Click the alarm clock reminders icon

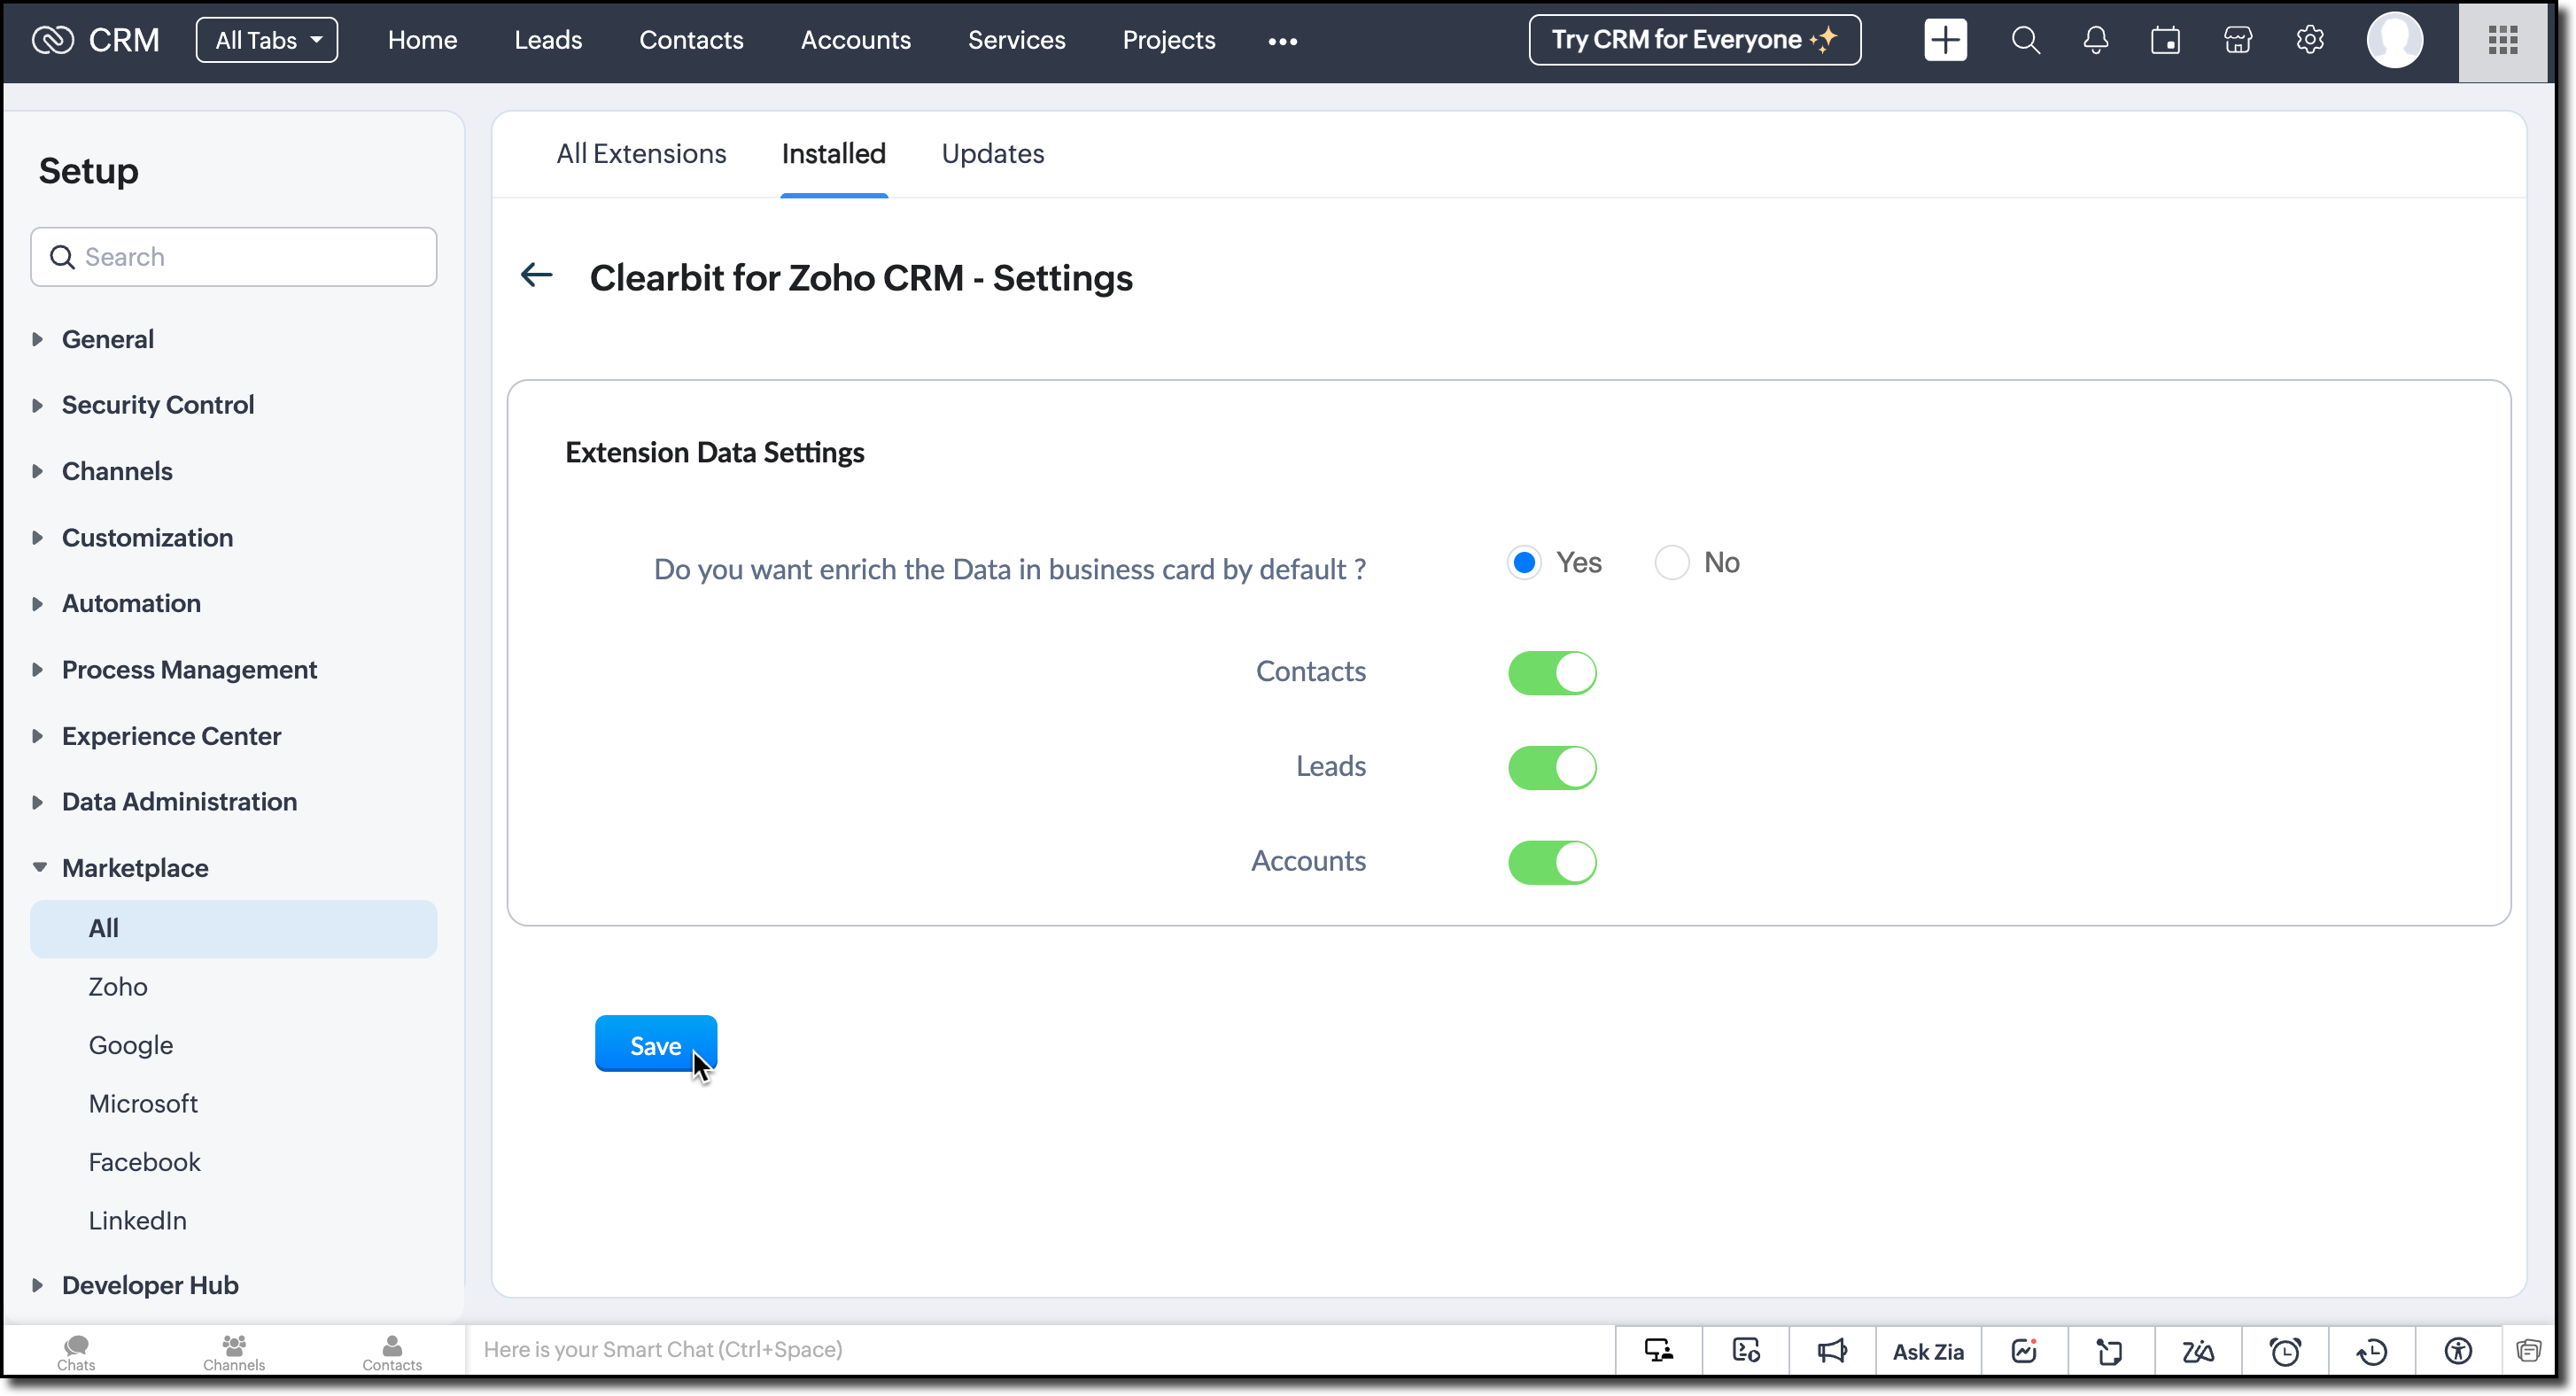click(2284, 1351)
